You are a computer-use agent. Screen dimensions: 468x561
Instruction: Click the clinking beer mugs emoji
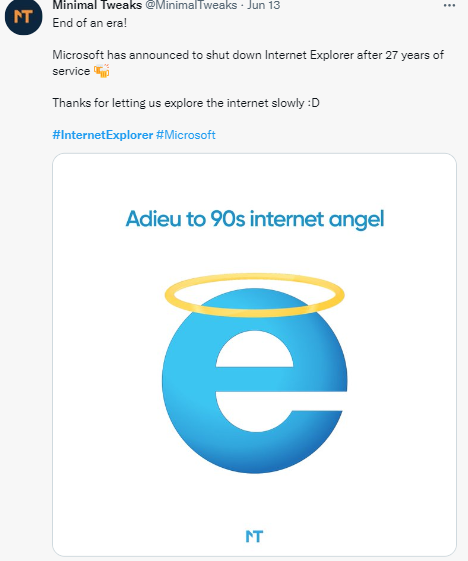[102, 71]
